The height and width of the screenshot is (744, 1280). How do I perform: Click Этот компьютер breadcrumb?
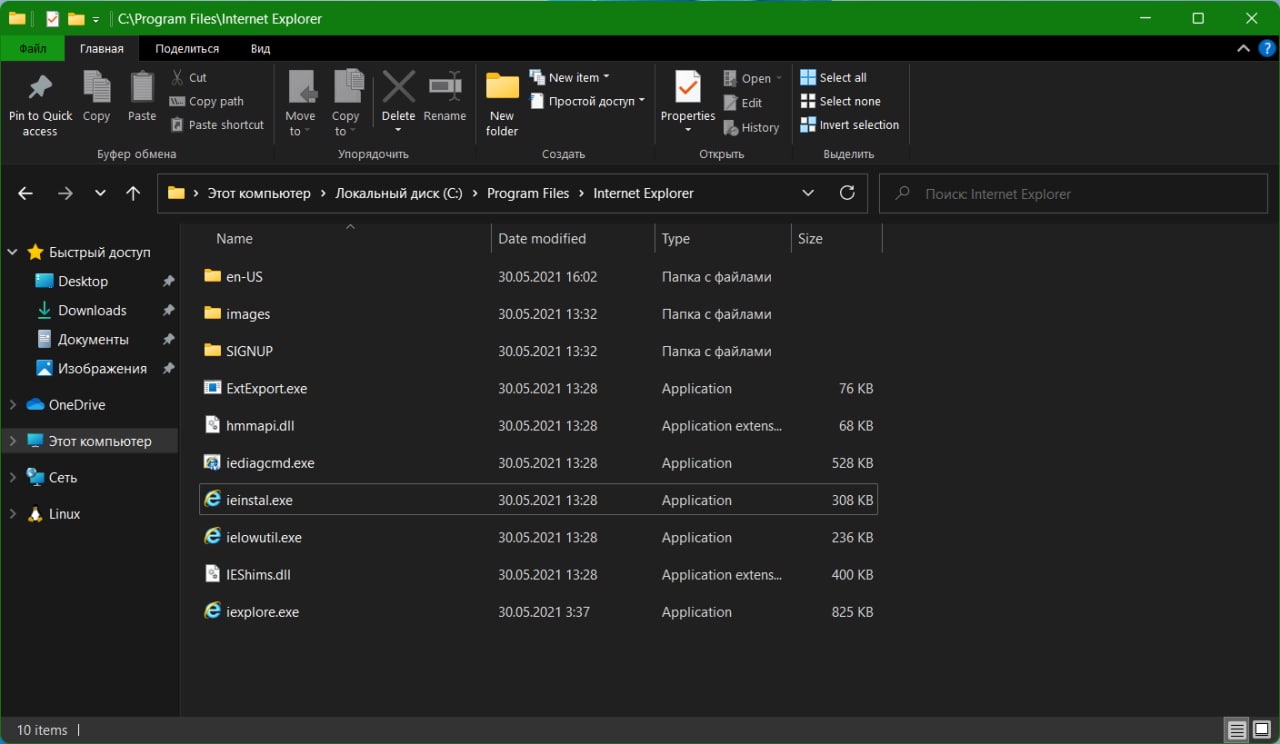click(x=259, y=193)
